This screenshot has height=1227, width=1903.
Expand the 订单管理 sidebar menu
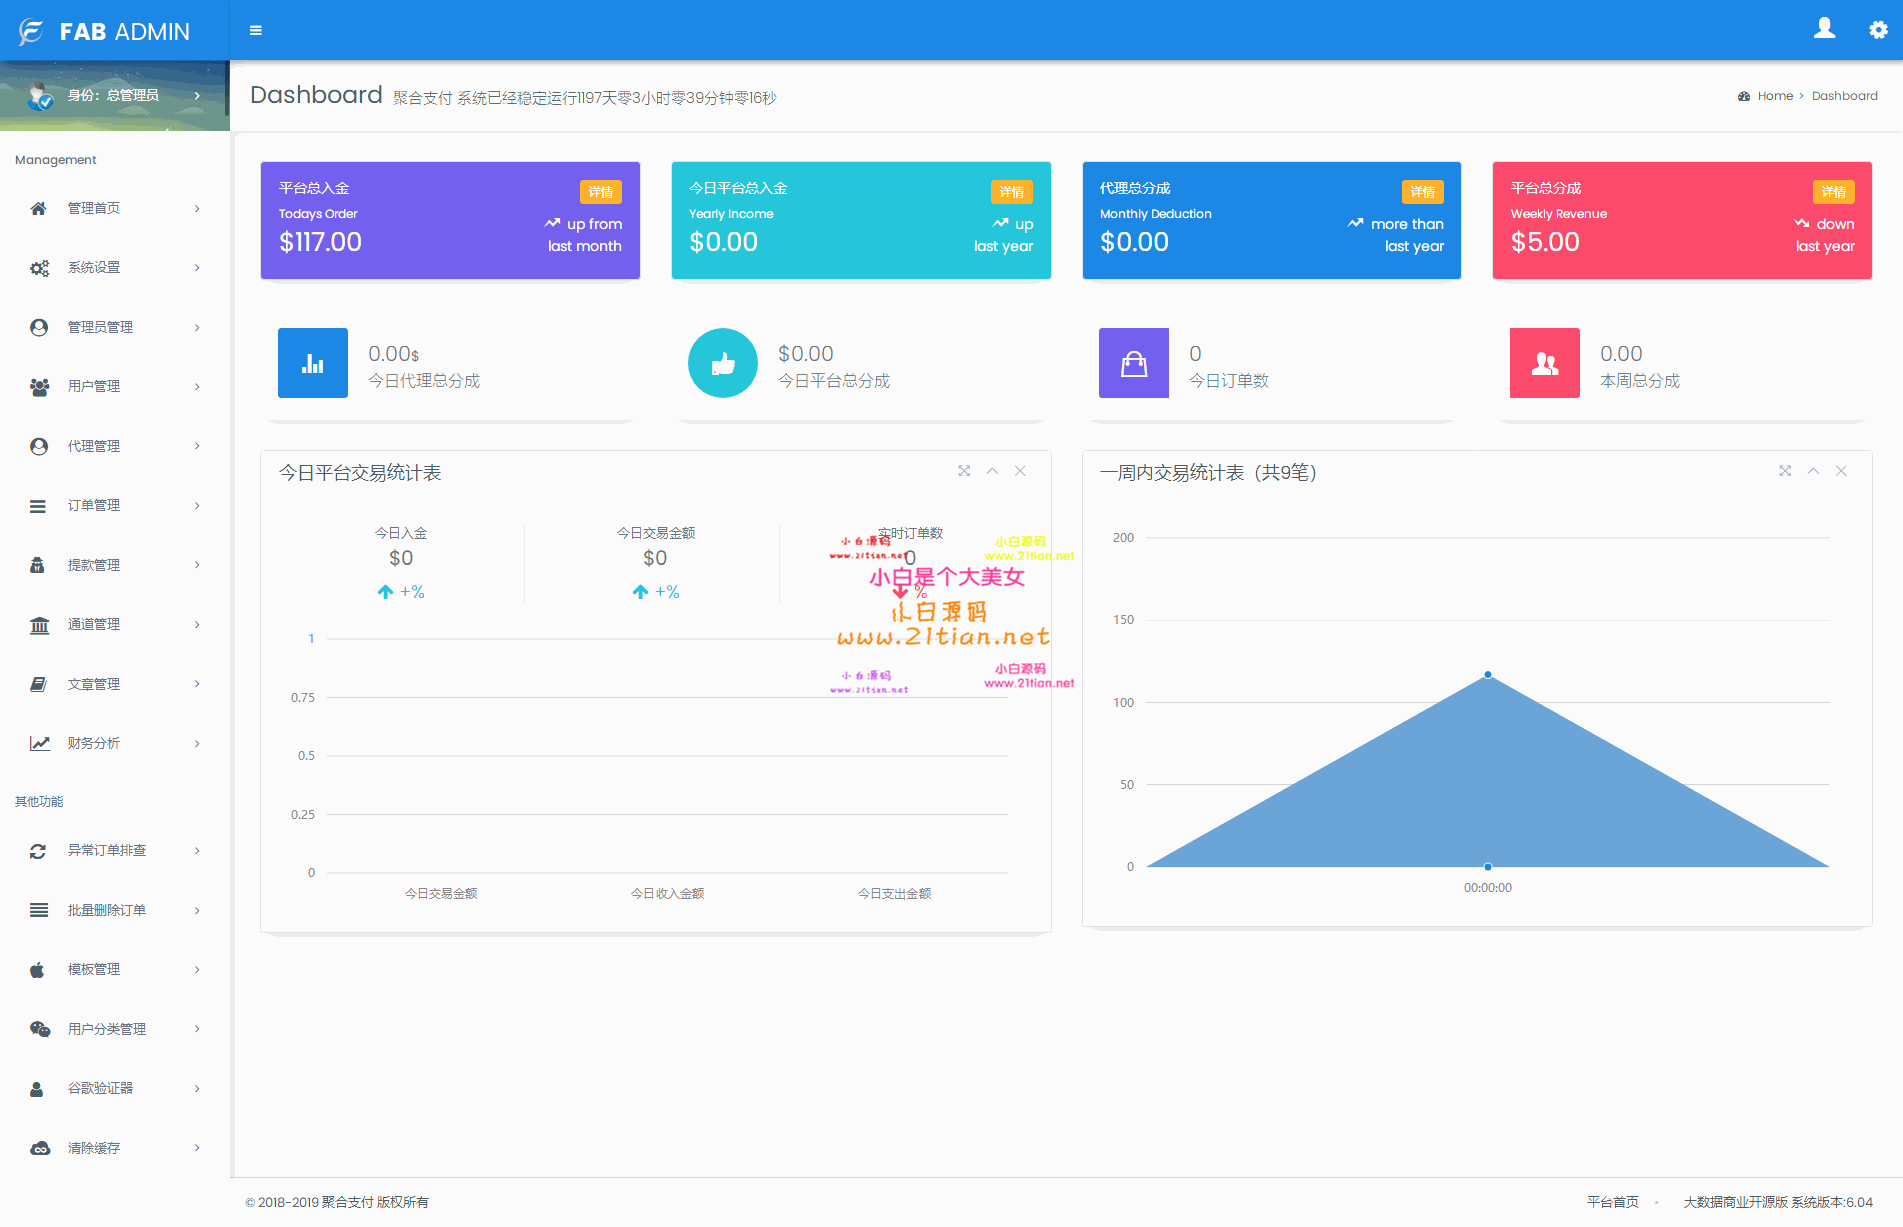(115, 505)
